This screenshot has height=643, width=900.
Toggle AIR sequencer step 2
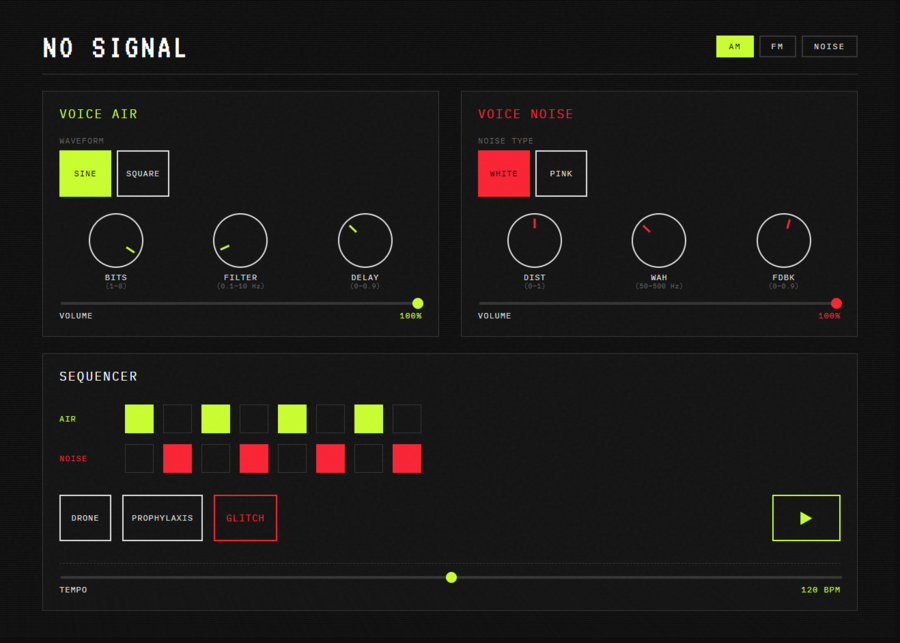click(177, 419)
